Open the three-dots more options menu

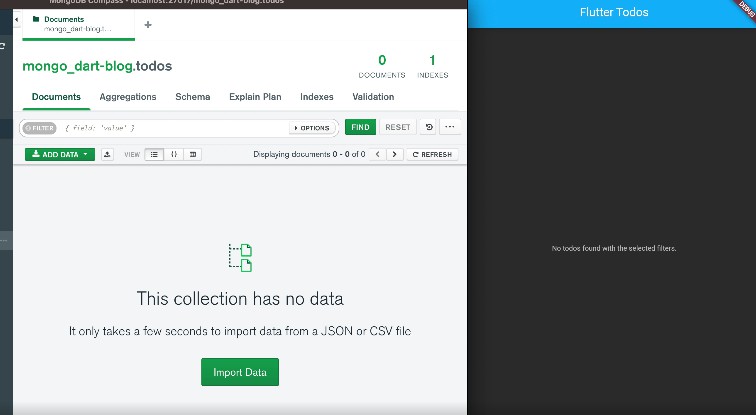[x=450, y=127]
